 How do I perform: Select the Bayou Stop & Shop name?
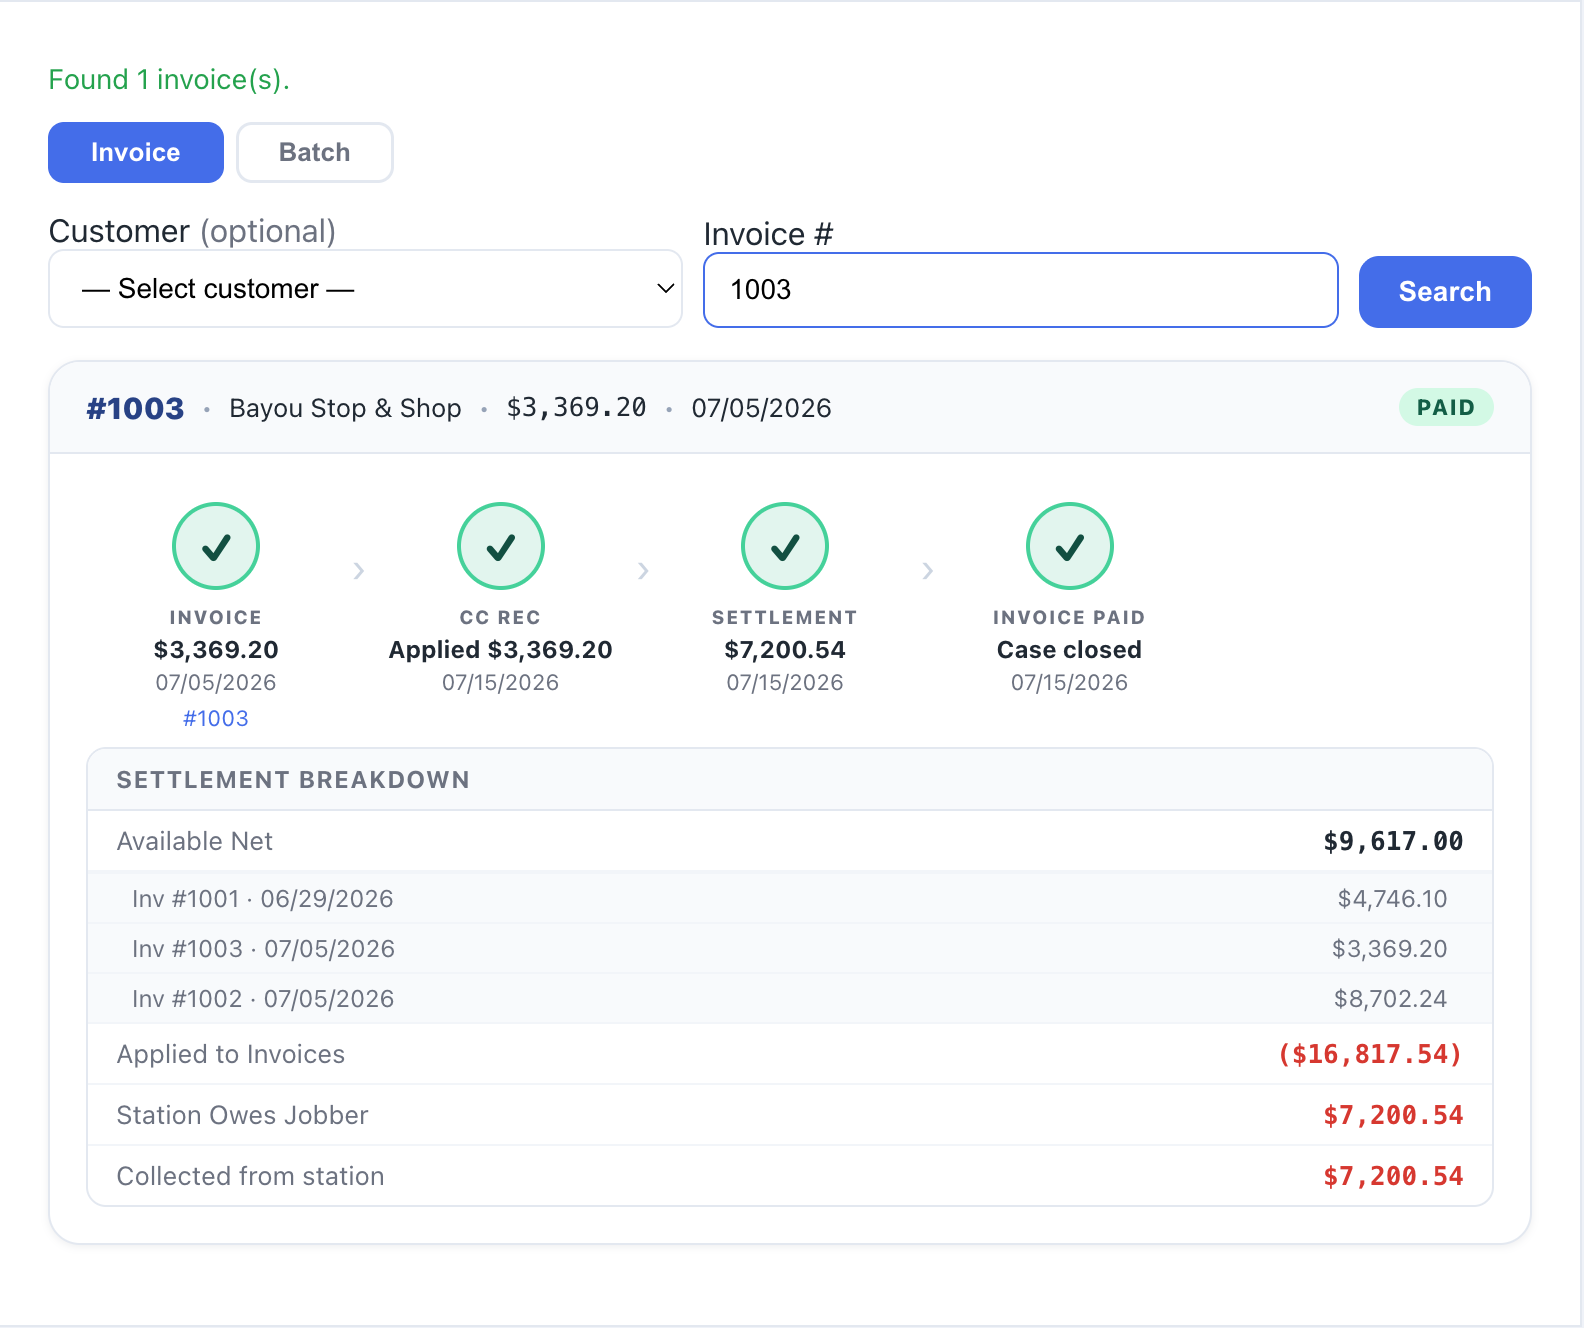345,408
